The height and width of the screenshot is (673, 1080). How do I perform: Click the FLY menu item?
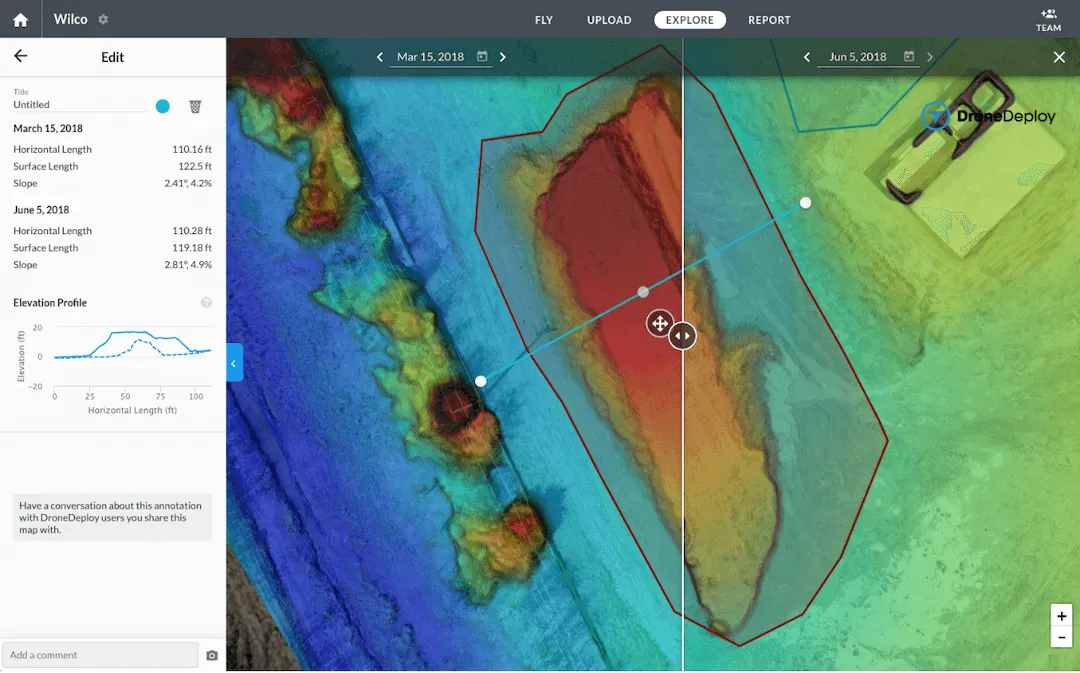(x=543, y=19)
